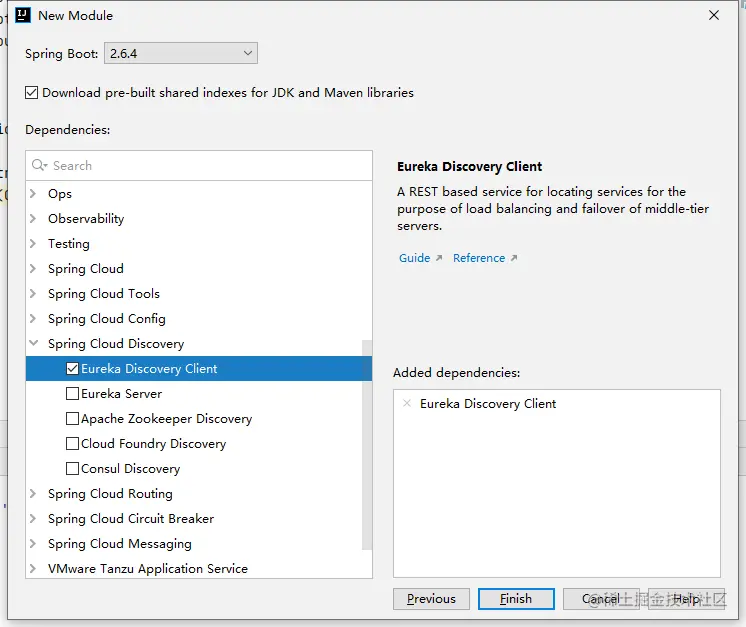Expand the Spring Cloud Circuit Breaker category
Viewport: 746px width, 627px height.
[33, 519]
